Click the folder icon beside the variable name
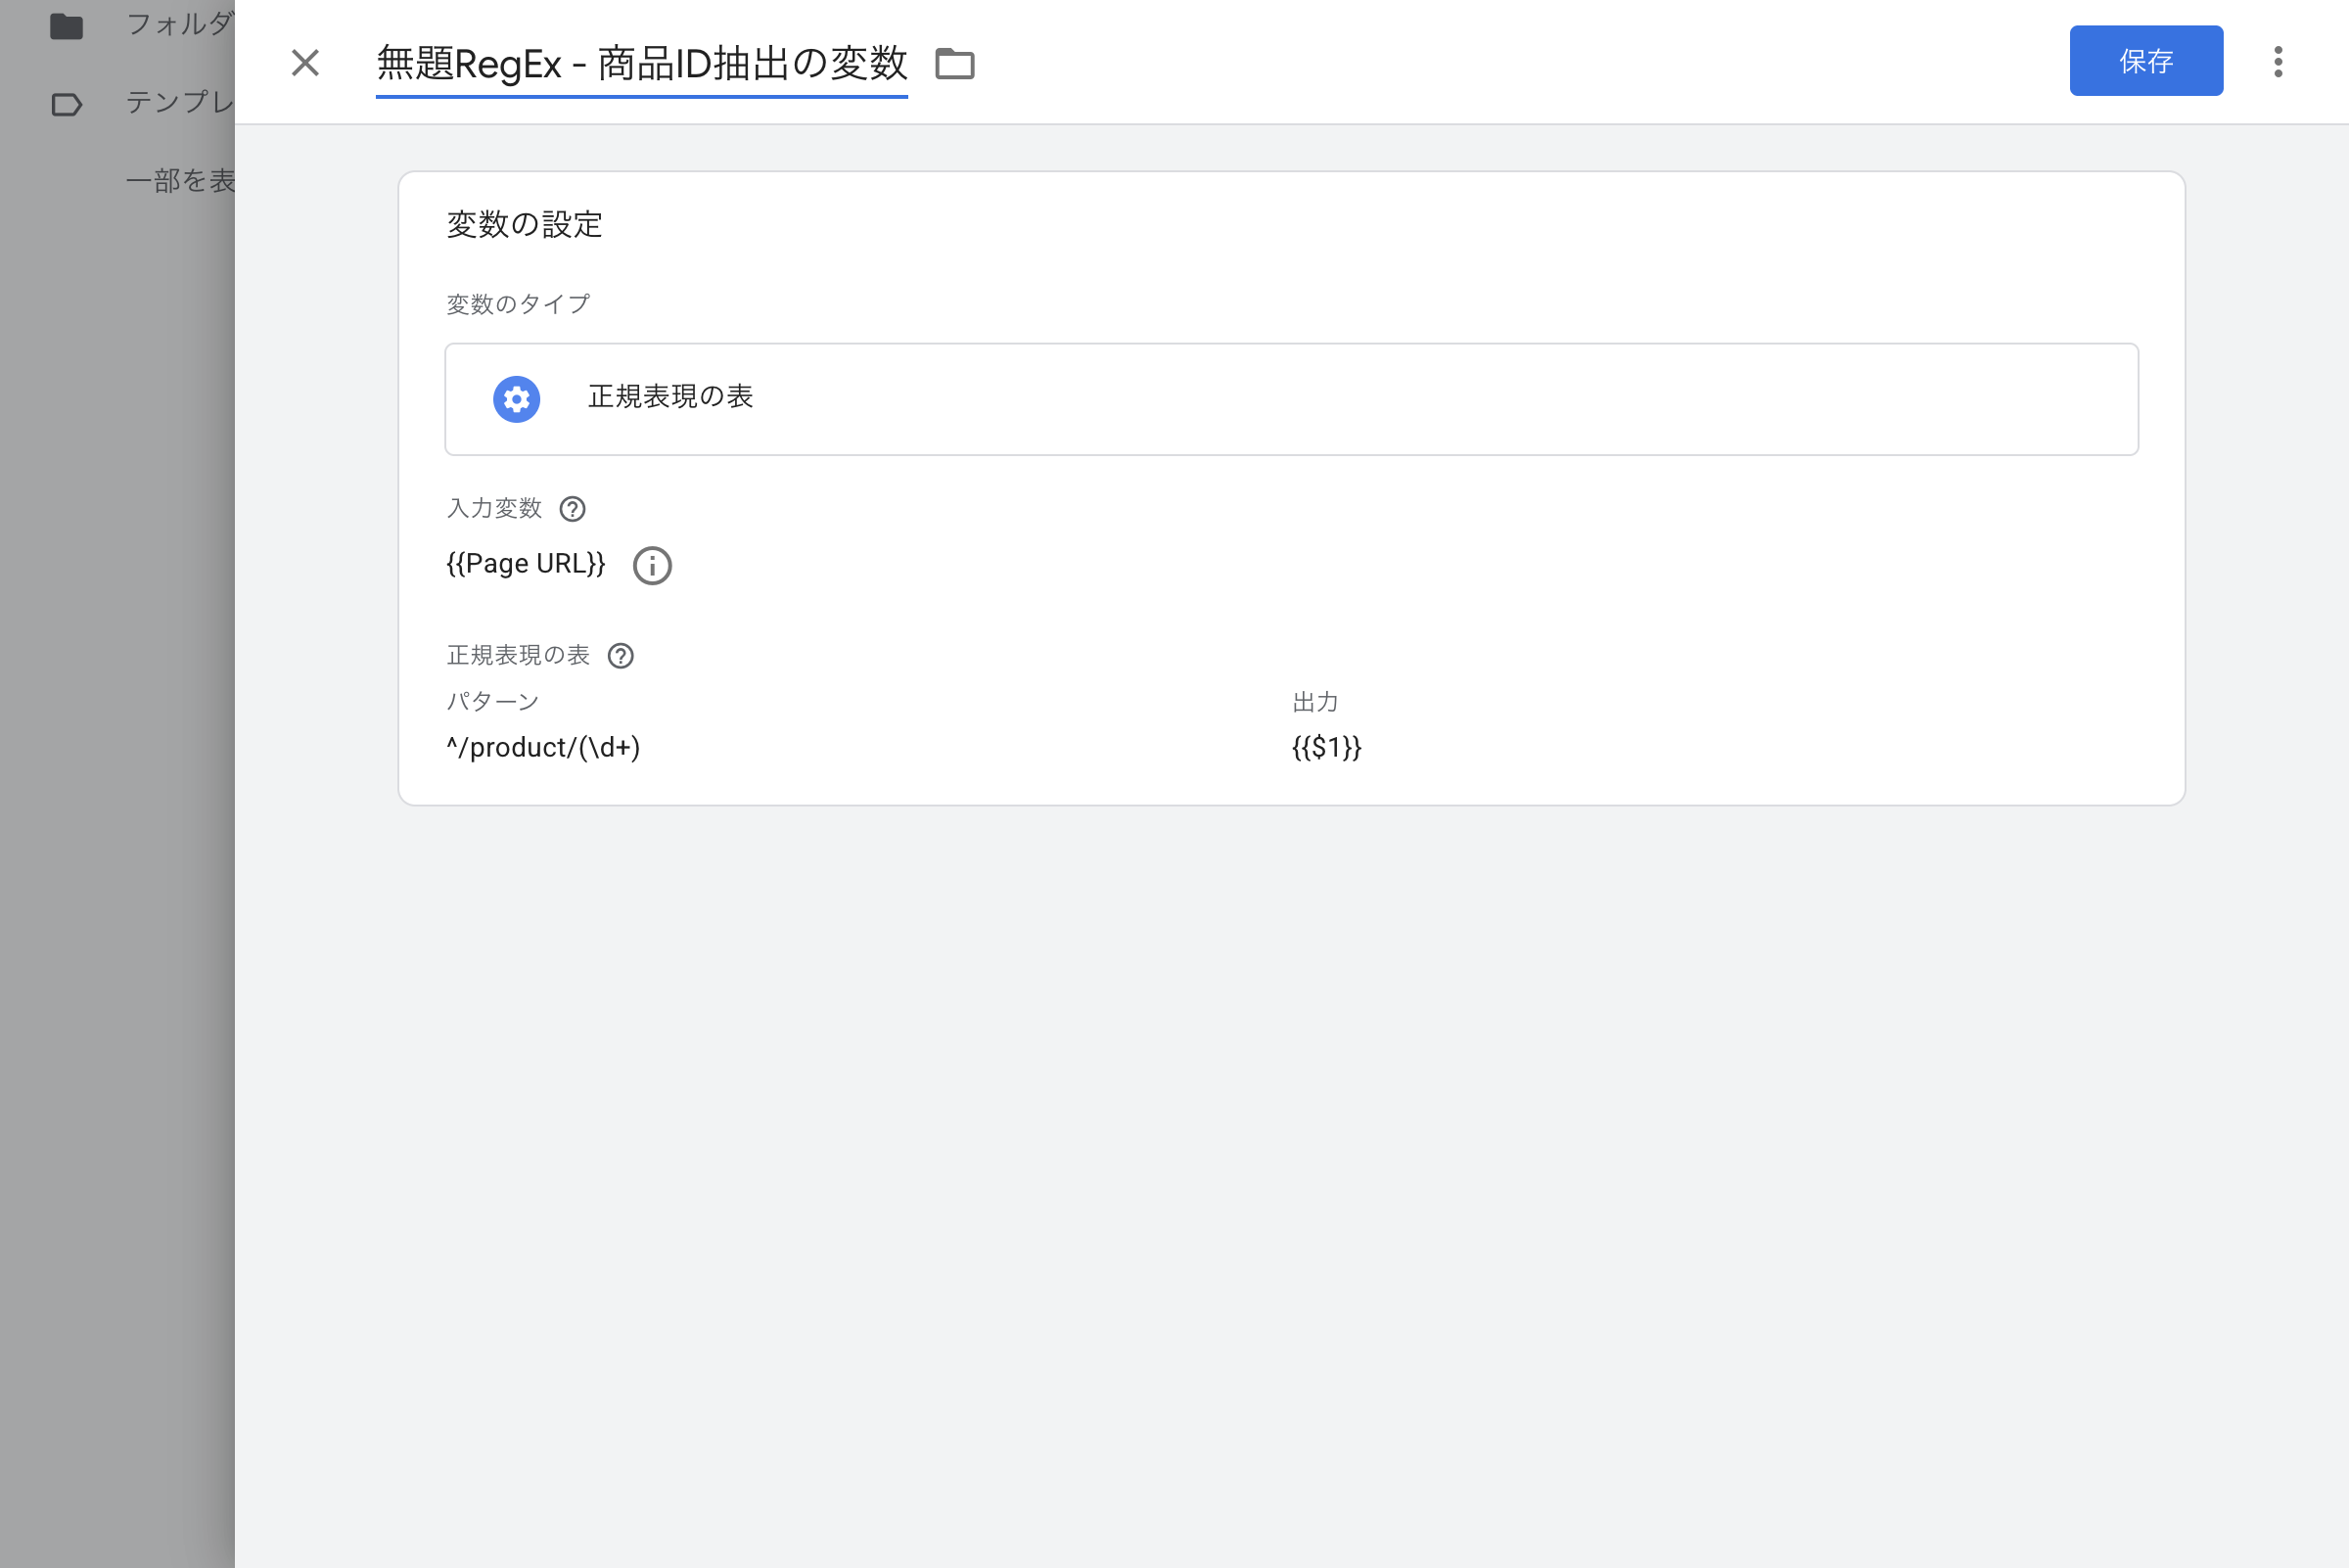The height and width of the screenshot is (1568, 2349). [954, 64]
